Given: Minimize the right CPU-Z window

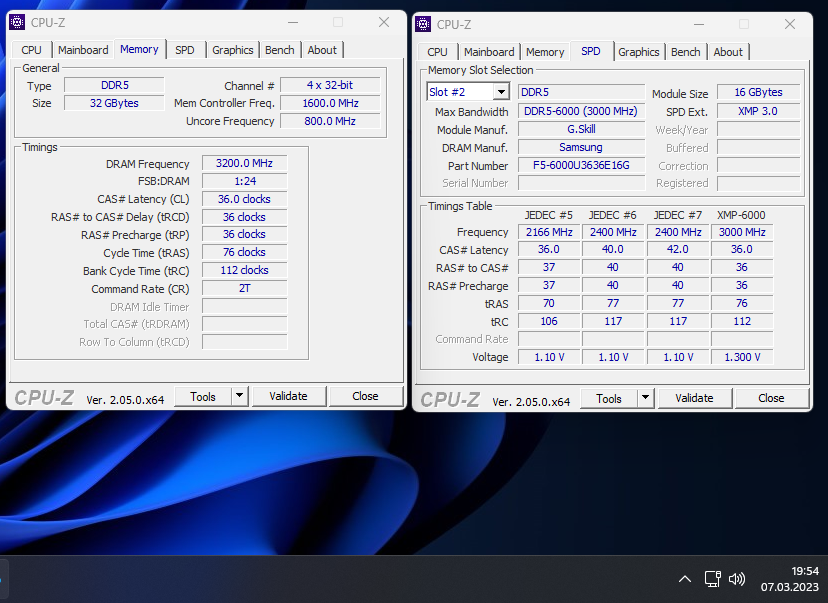Looking at the screenshot, I should pos(699,25).
